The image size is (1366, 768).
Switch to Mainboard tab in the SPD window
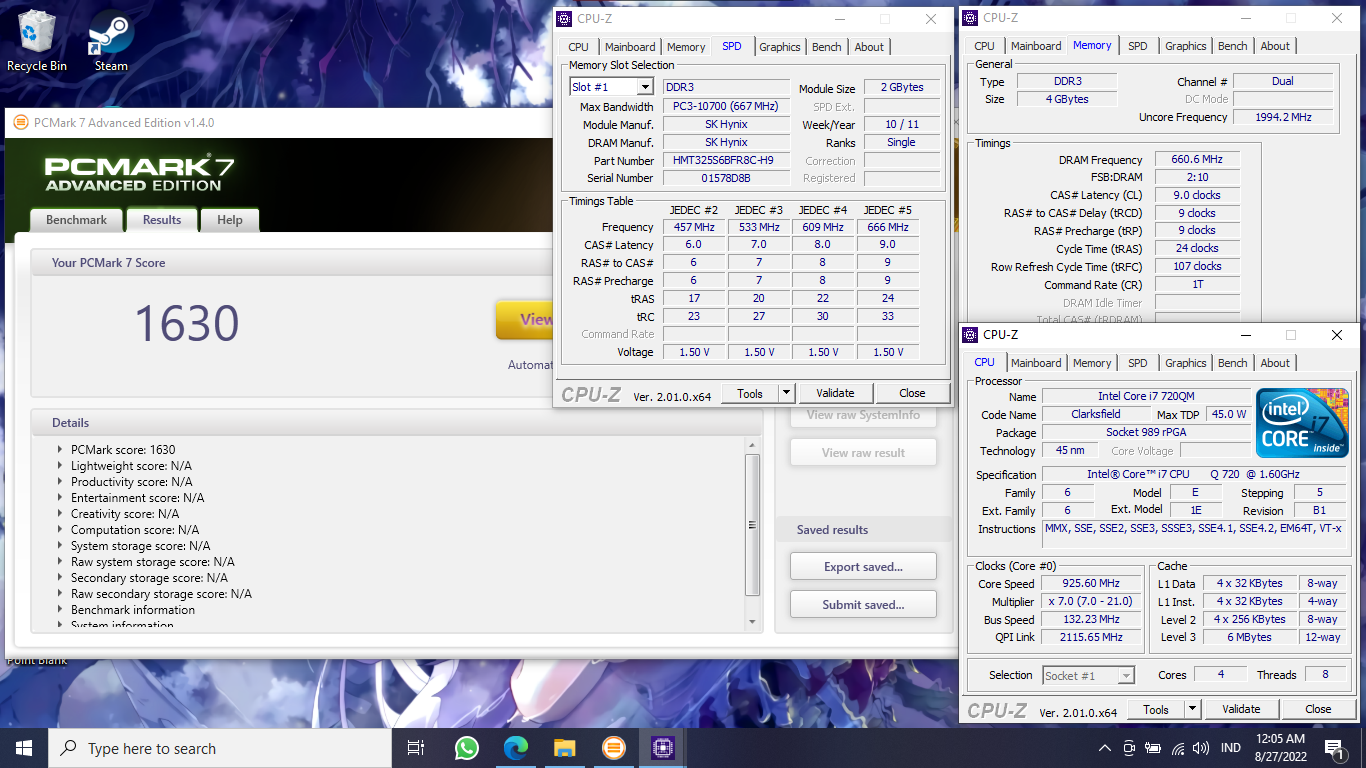630,47
